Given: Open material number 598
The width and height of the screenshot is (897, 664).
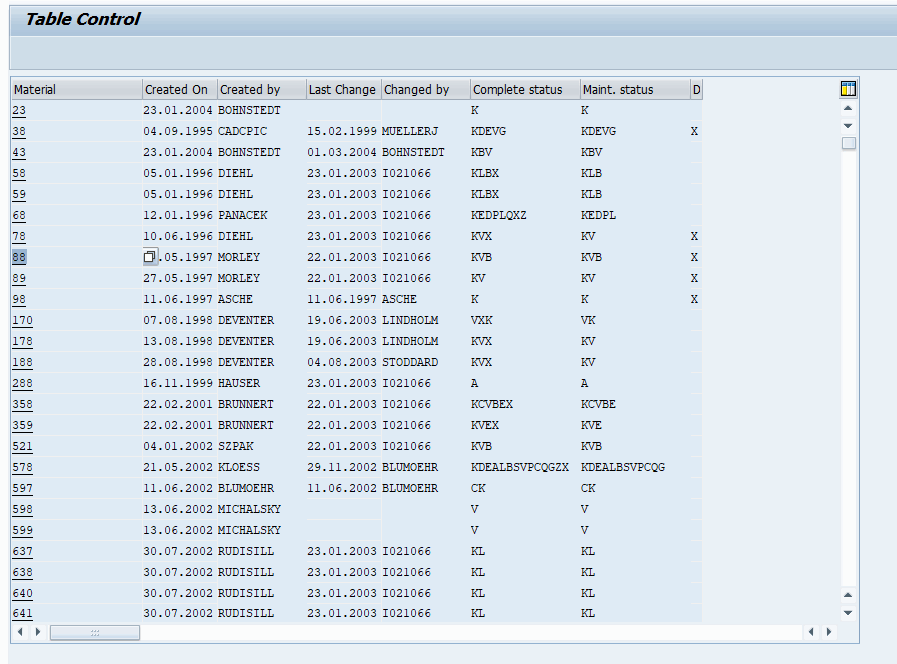Looking at the screenshot, I should (x=22, y=509).
